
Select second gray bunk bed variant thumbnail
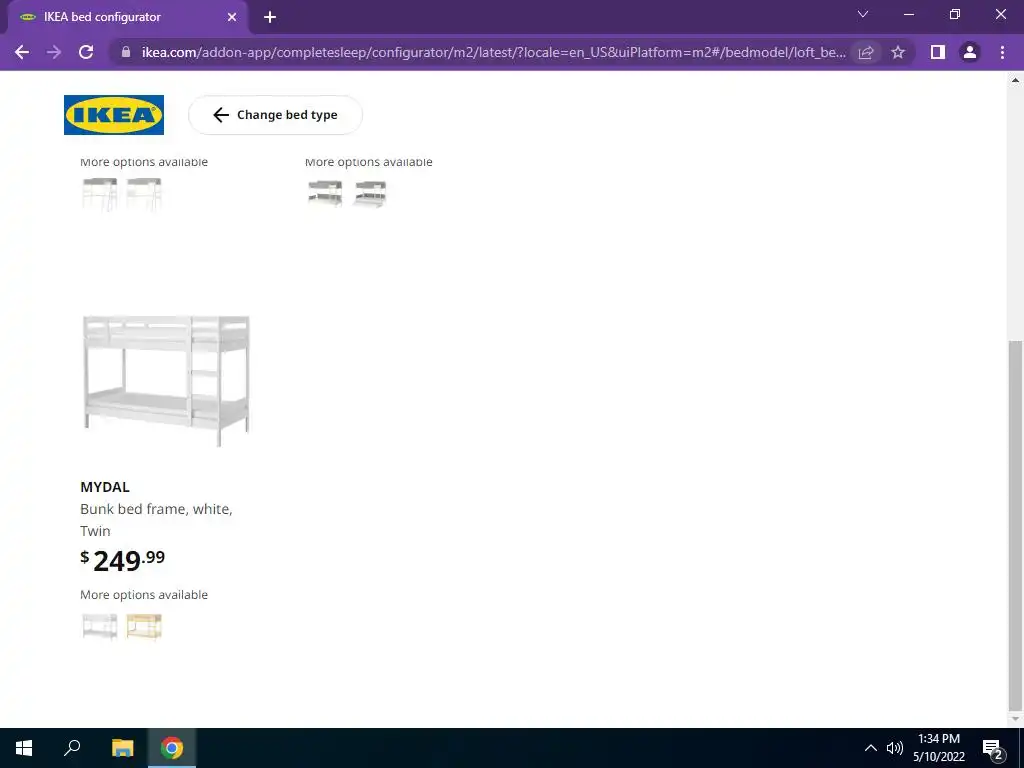click(370, 194)
